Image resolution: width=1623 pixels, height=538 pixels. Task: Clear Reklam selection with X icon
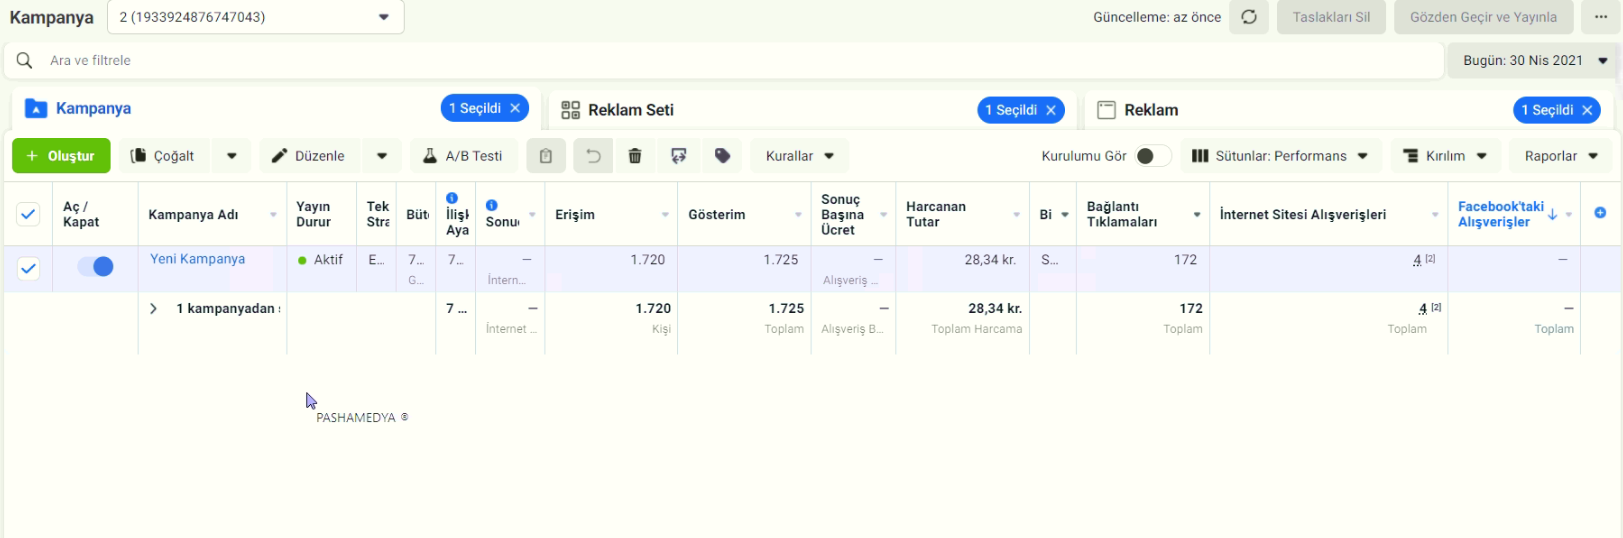[1587, 110]
